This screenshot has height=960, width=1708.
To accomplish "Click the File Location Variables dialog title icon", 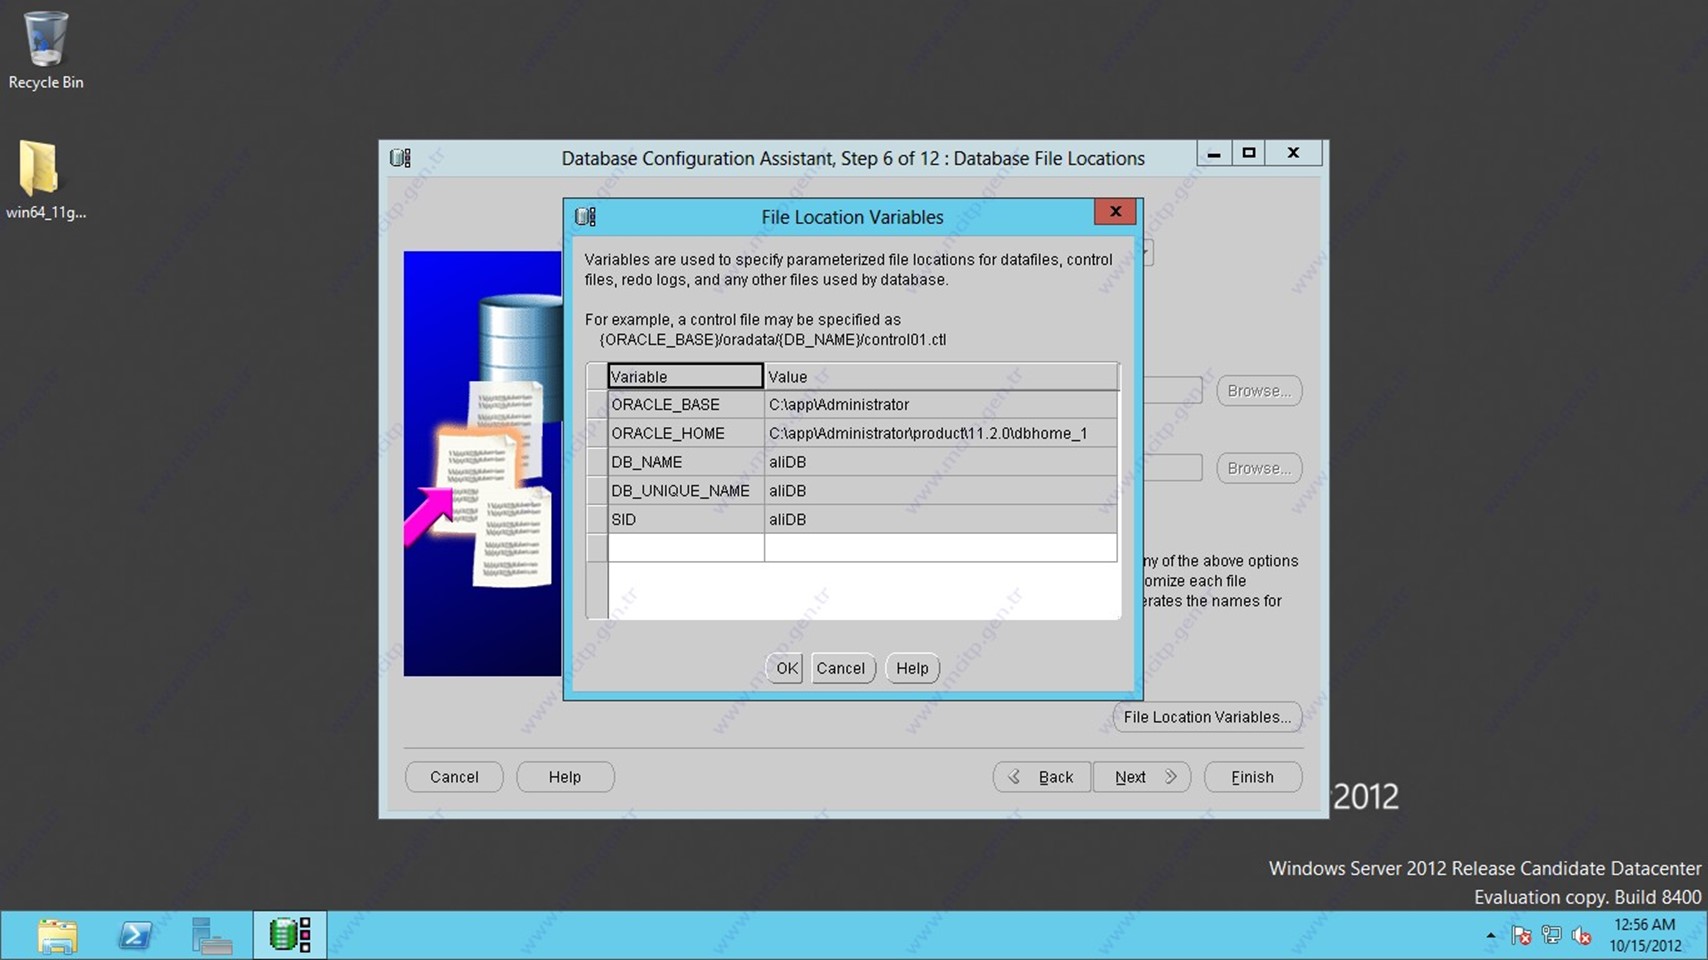I will (585, 216).
